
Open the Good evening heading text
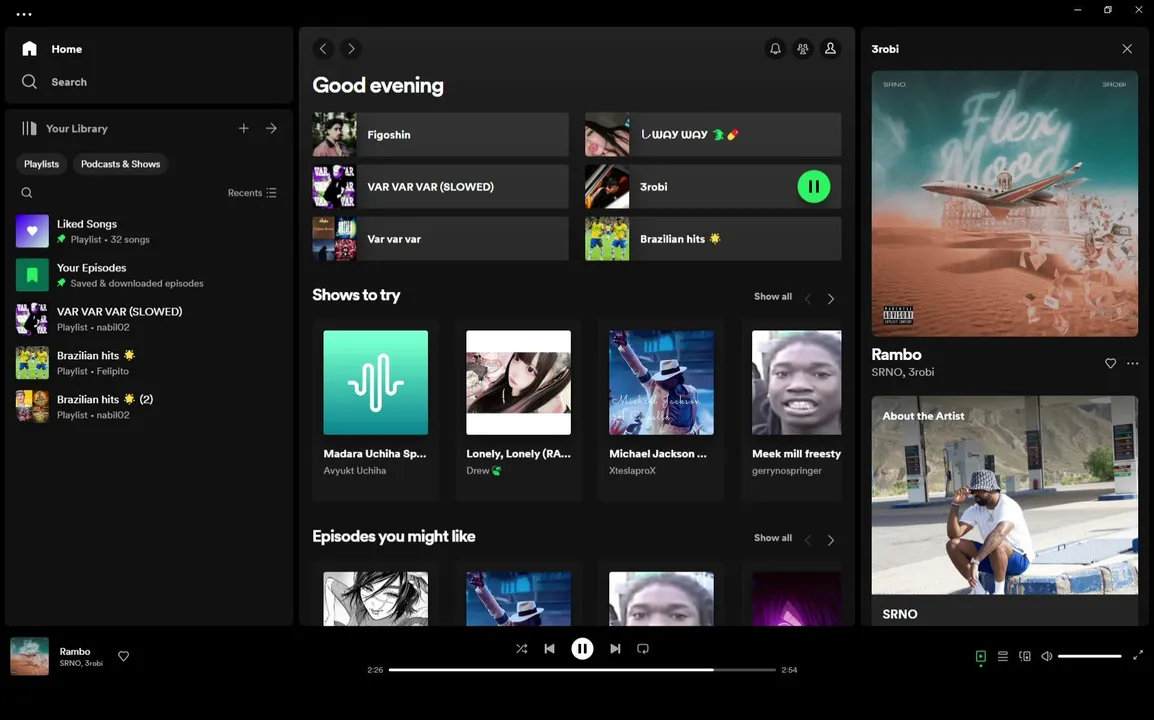(x=378, y=85)
